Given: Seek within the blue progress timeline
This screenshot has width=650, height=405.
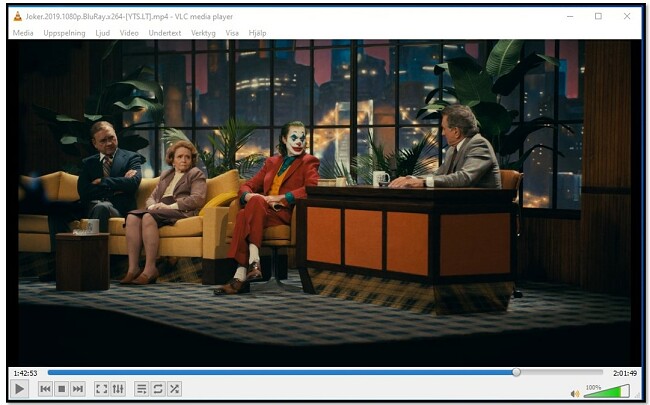Looking at the screenshot, I should pos(325,372).
